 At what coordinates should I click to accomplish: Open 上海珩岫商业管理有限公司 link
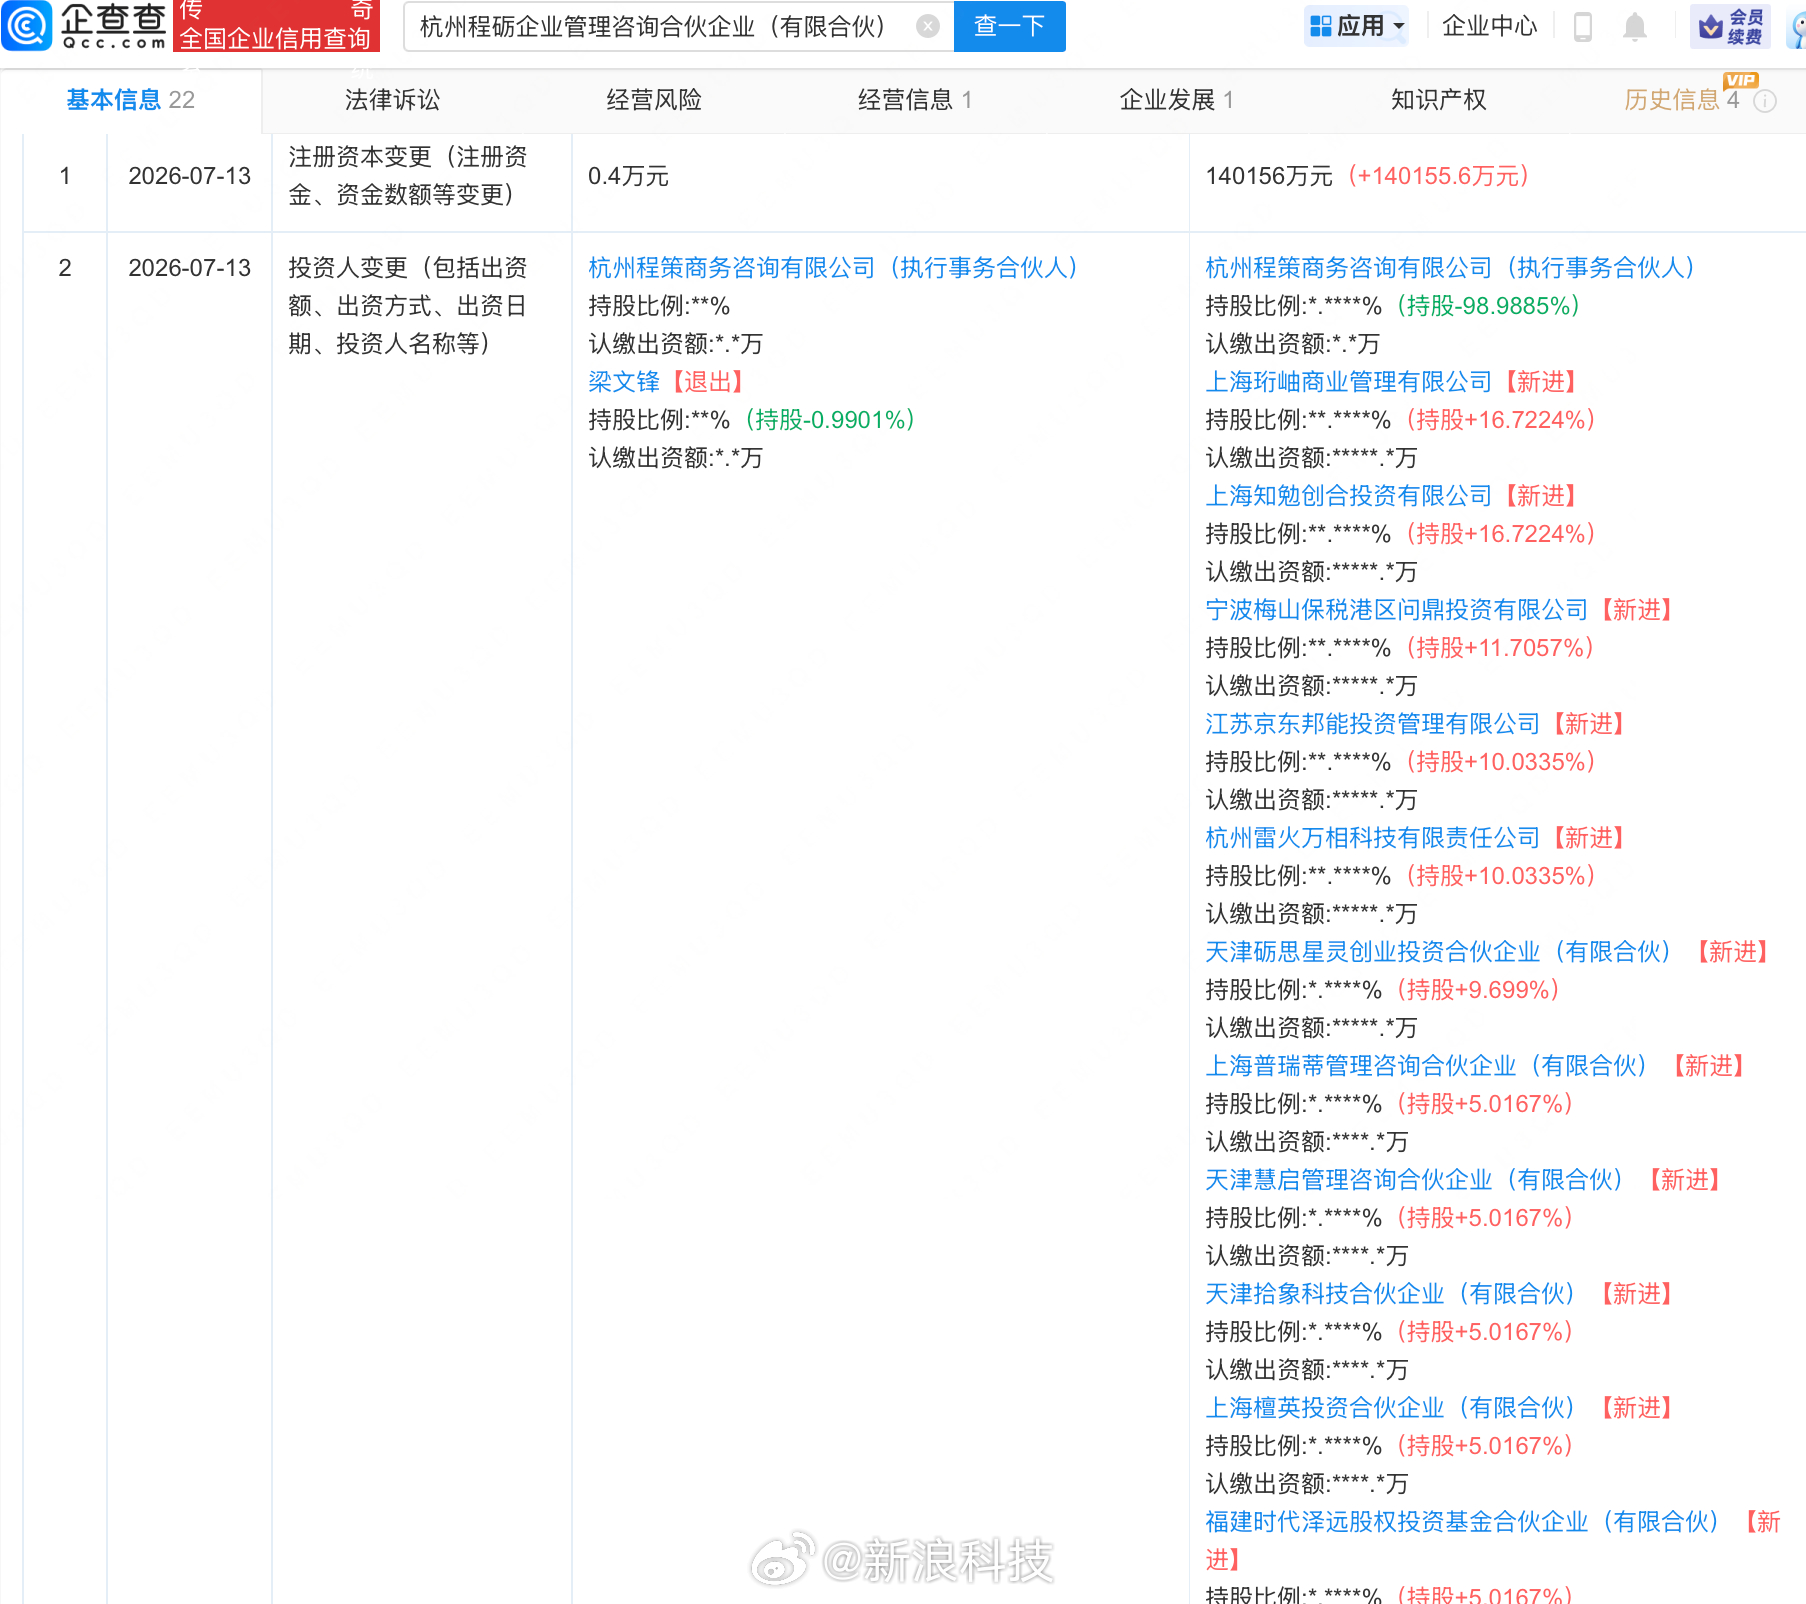point(1349,382)
